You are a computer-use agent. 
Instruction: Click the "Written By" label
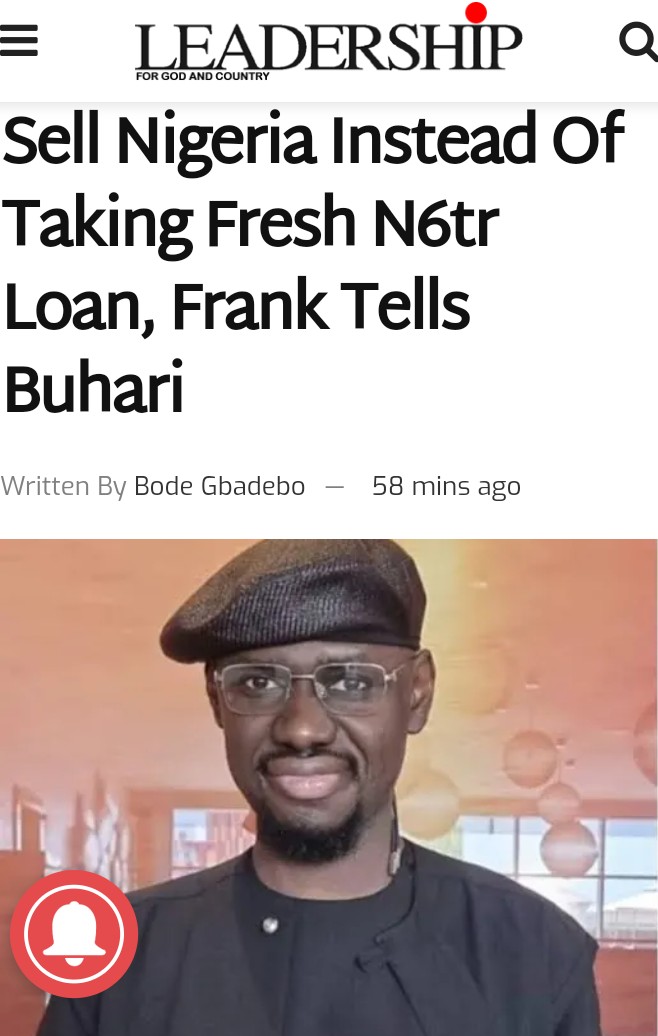[x=63, y=486]
